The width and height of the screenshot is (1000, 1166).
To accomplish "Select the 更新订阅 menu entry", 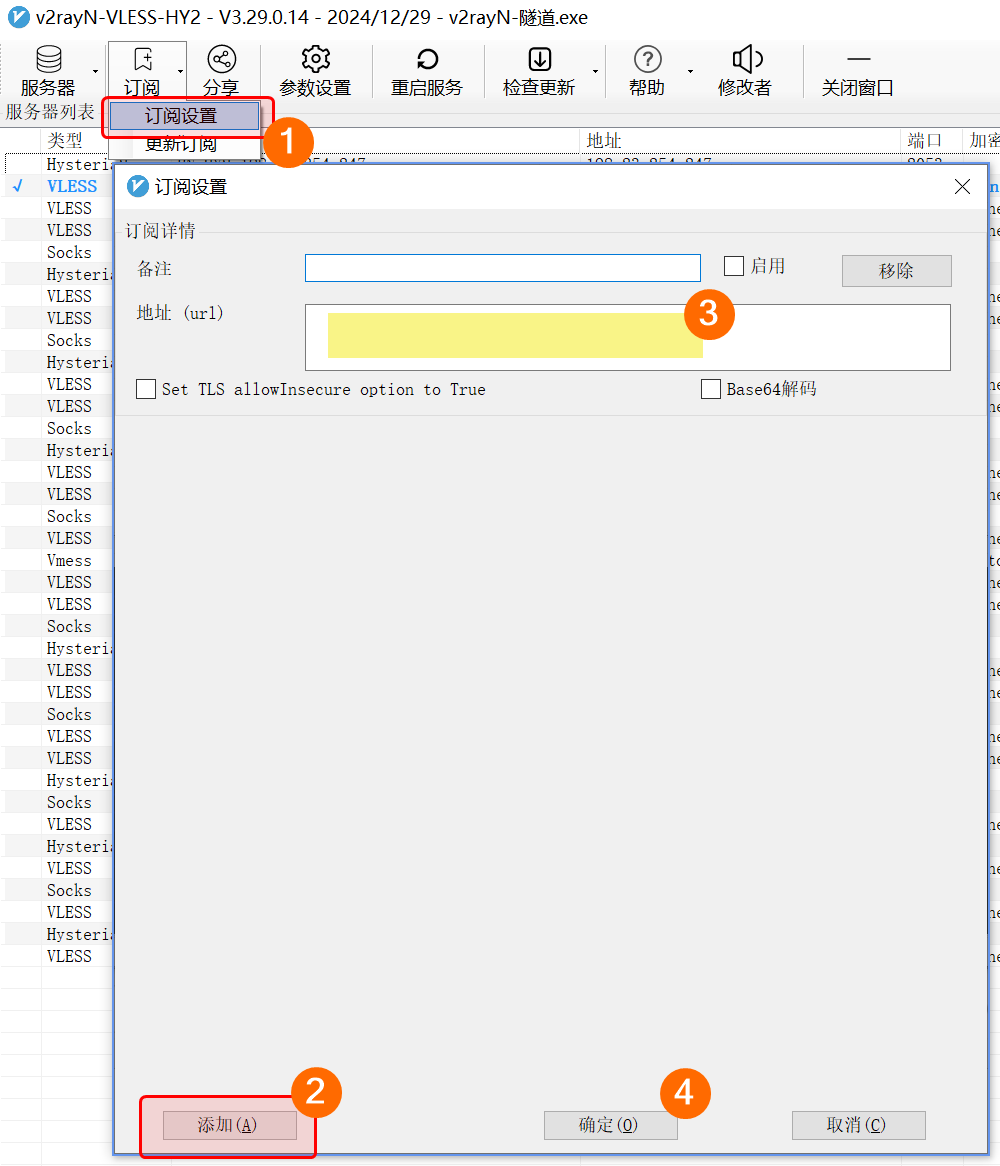I will click(x=181, y=144).
